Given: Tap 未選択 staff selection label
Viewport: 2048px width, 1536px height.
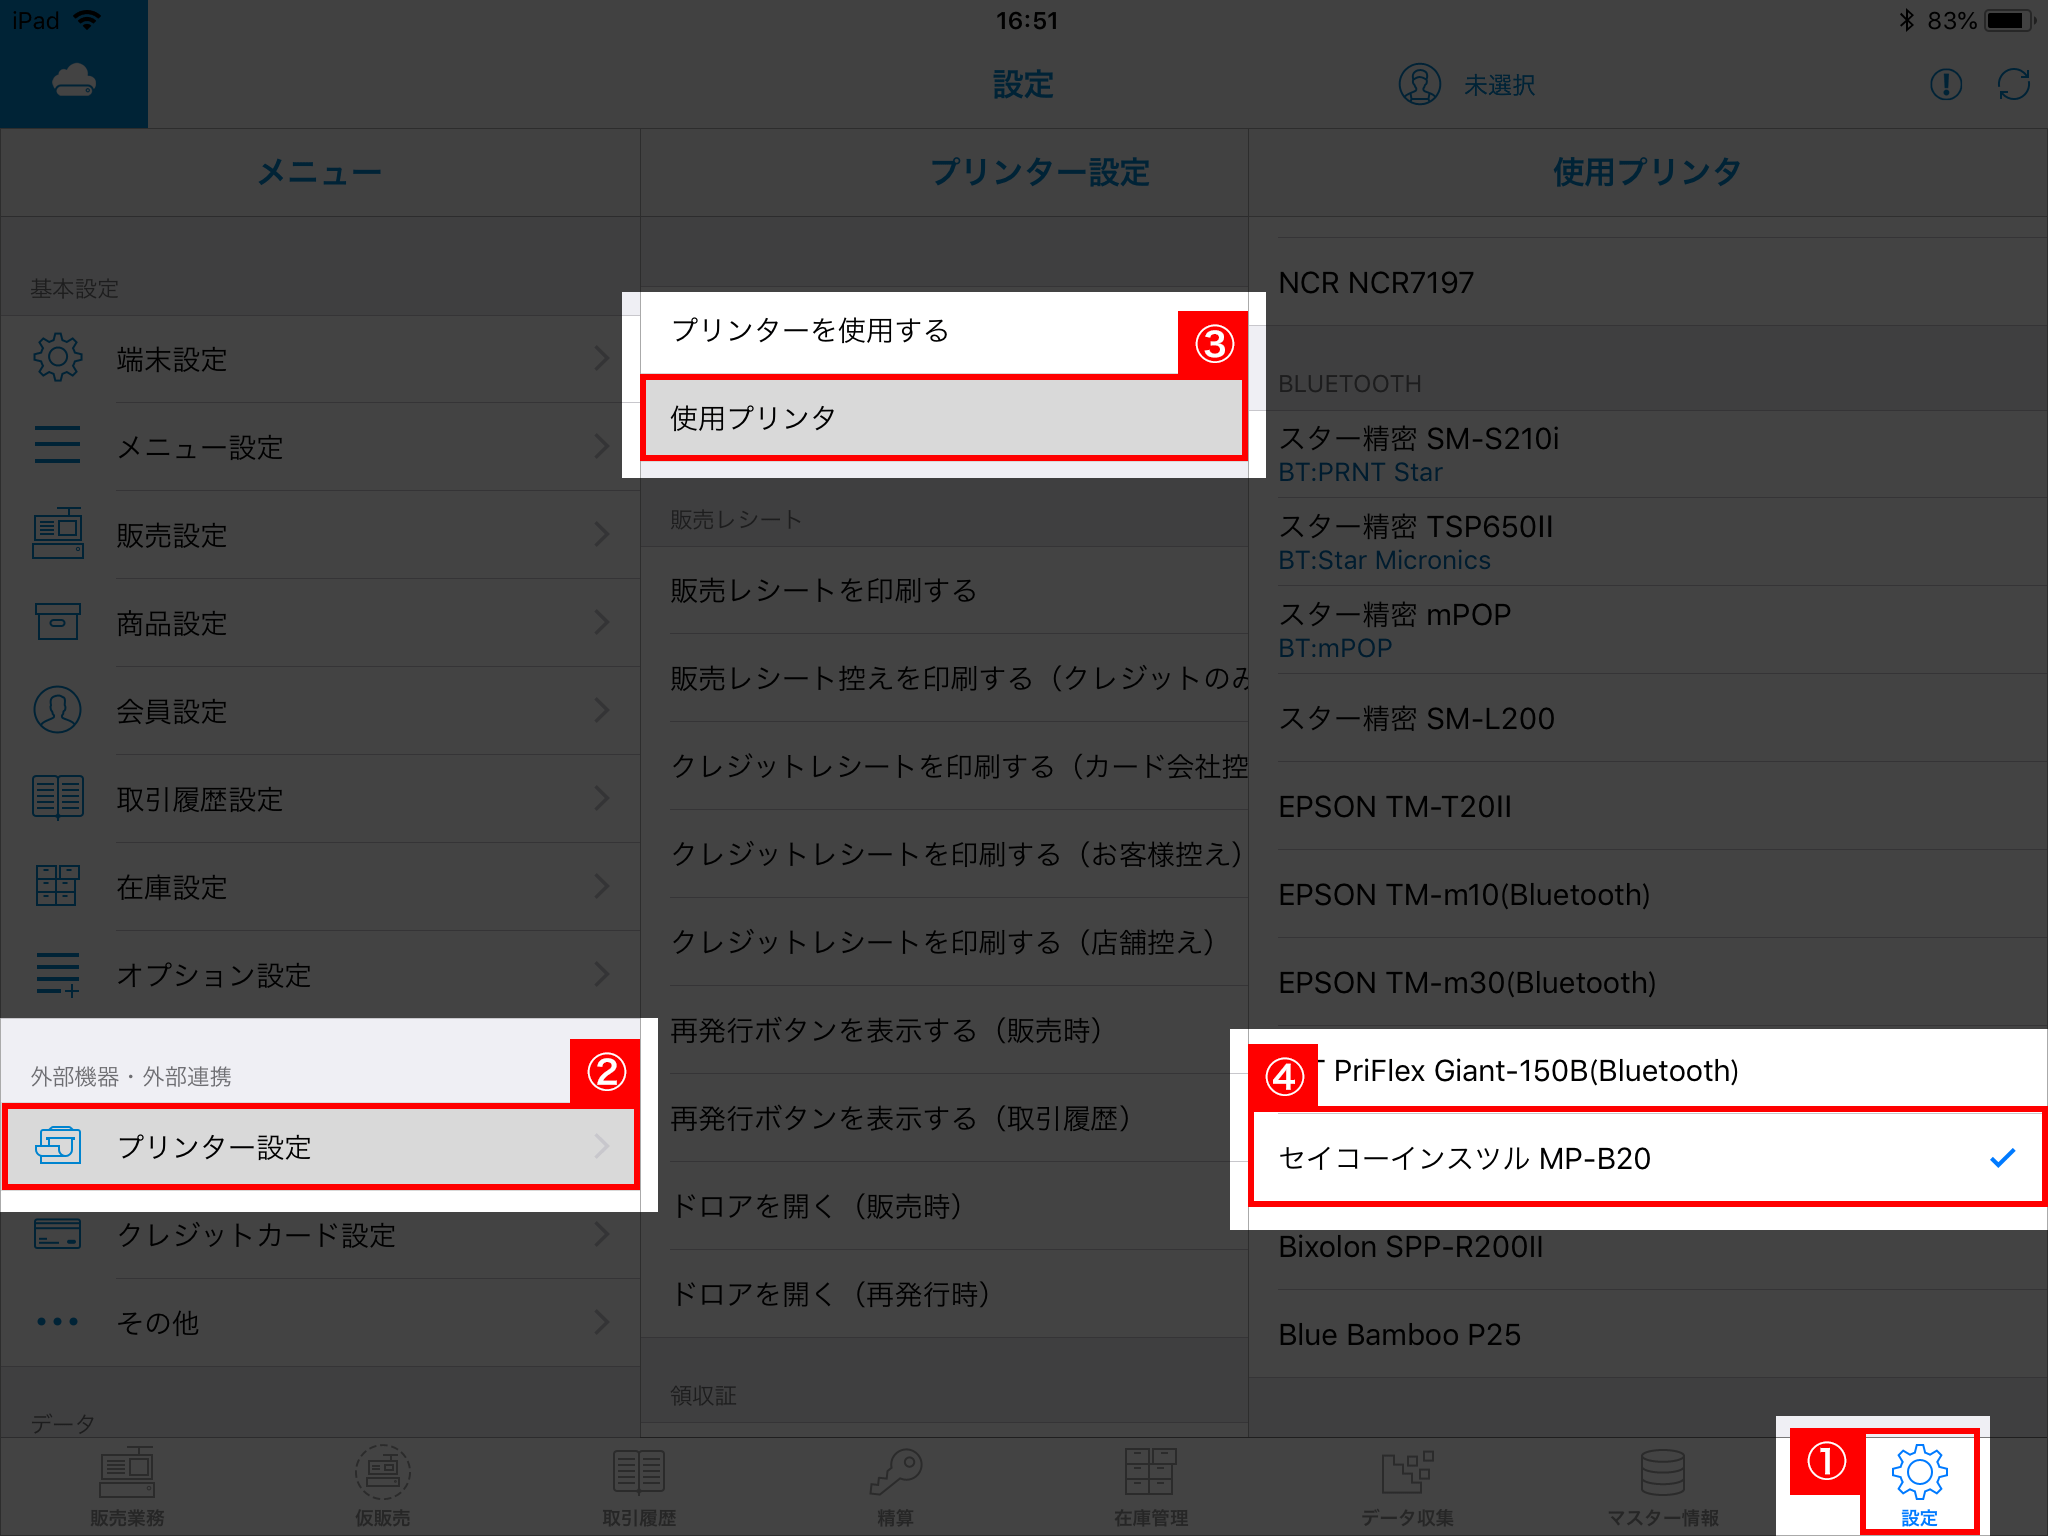Looking at the screenshot, I should click(x=1499, y=85).
